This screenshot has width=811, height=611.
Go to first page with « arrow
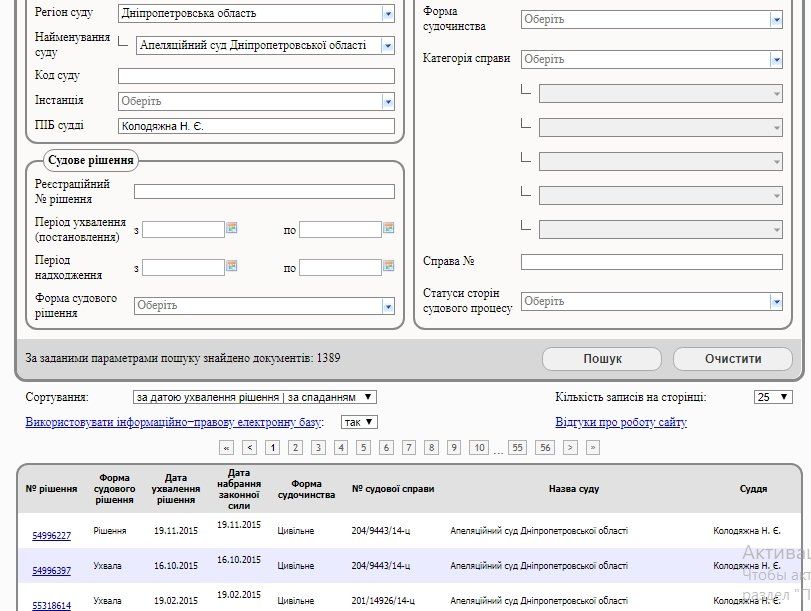[226, 448]
